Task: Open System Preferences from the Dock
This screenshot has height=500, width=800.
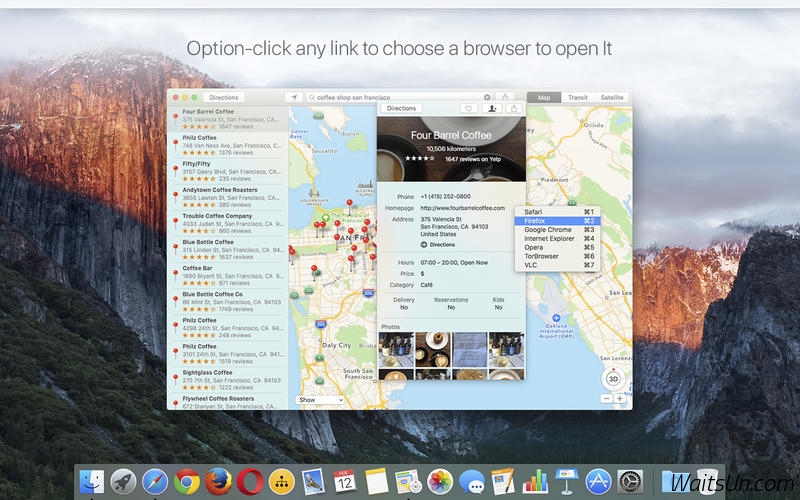Action: pos(630,482)
